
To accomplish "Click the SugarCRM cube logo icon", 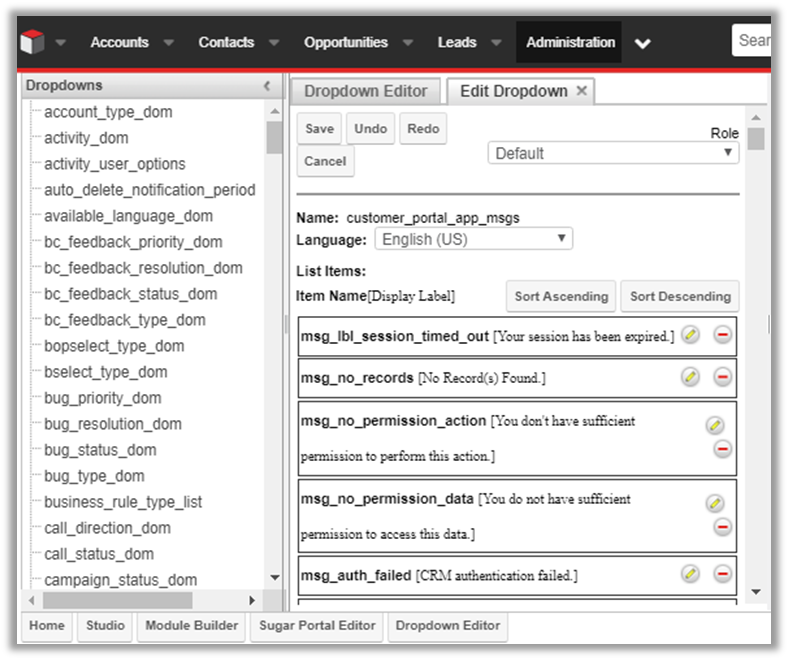I will 33,42.
